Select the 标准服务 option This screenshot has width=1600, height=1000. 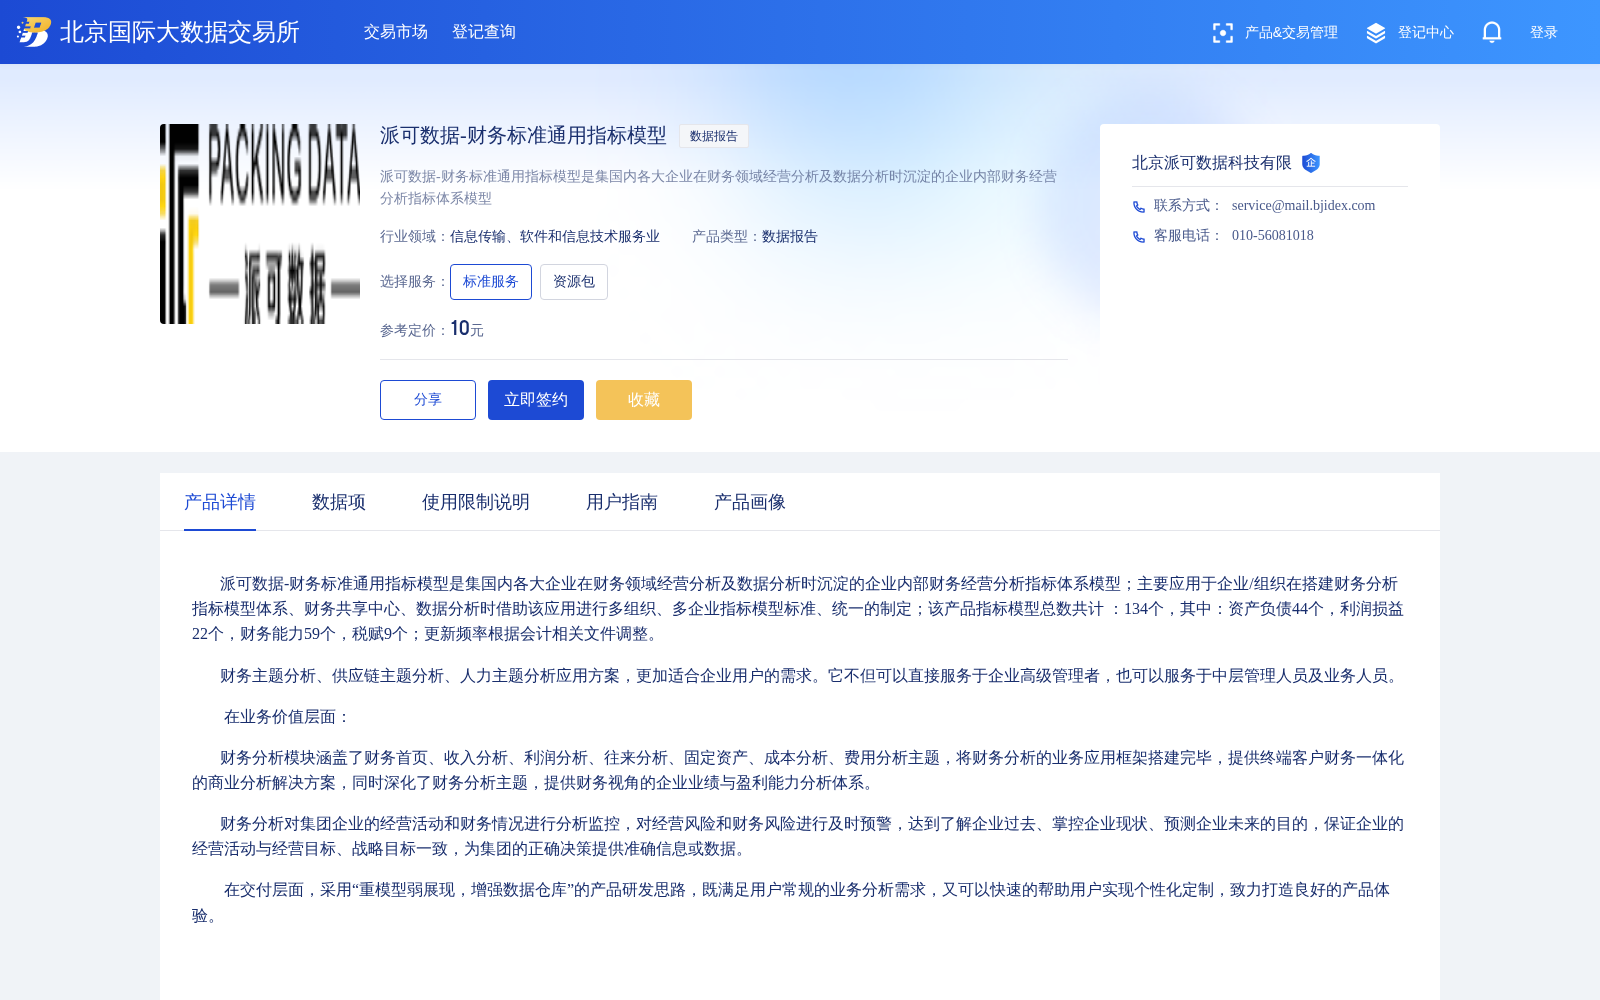coord(491,282)
